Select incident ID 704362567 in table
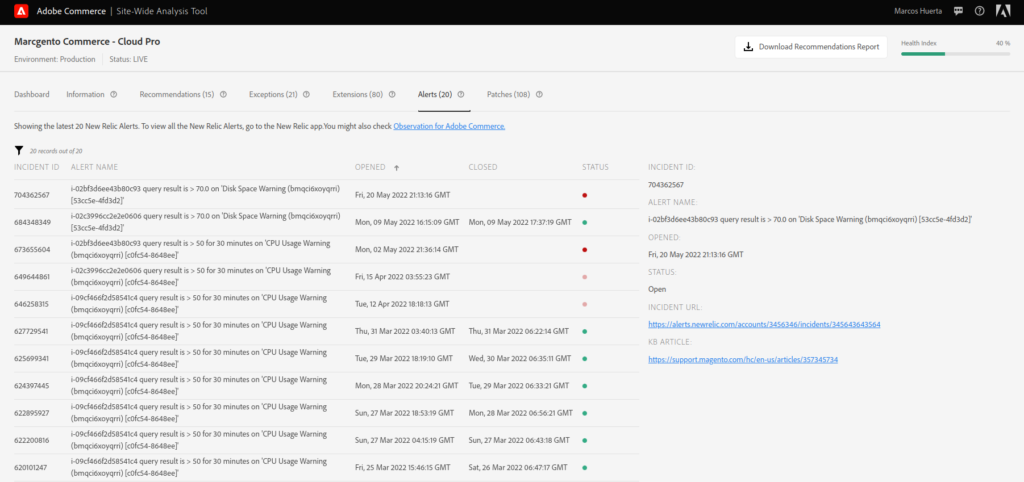Image resolution: width=1024 pixels, height=482 pixels. coord(31,195)
